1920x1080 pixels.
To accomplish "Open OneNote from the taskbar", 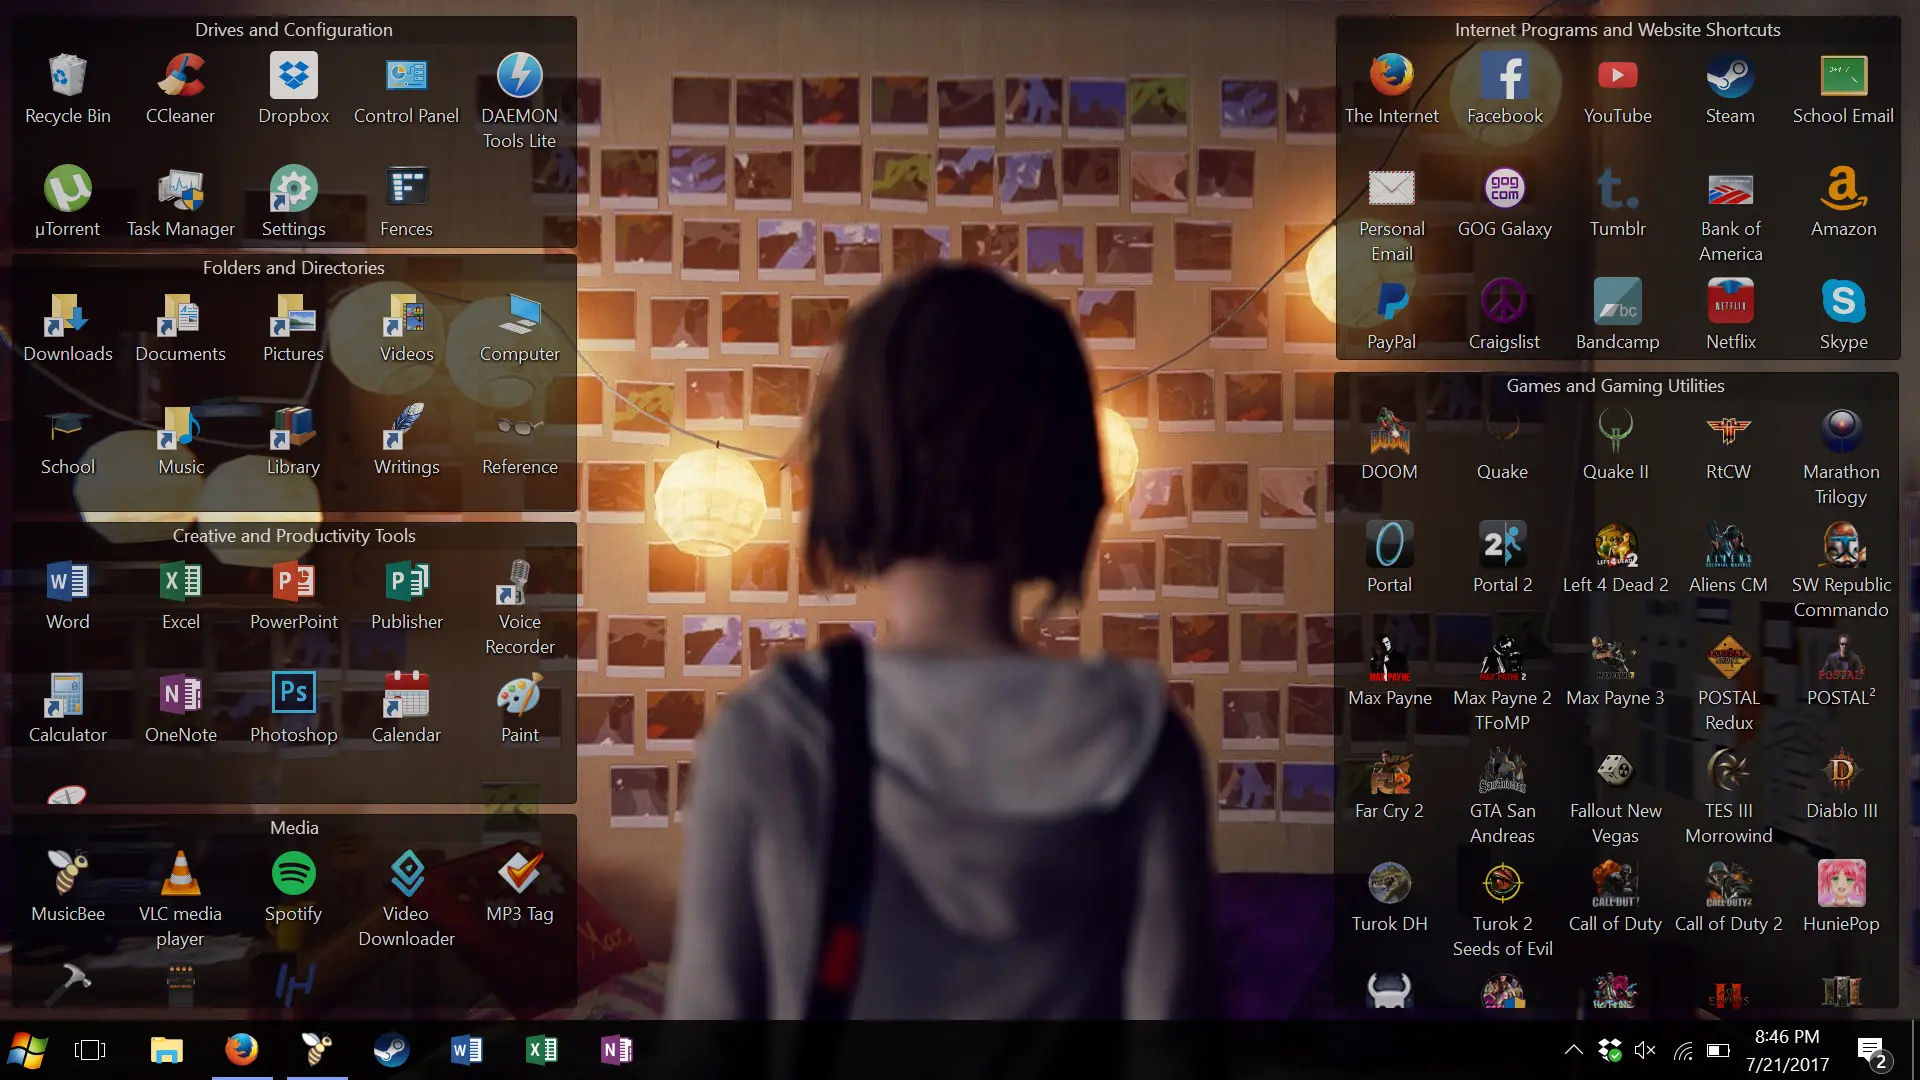I will (x=617, y=1050).
